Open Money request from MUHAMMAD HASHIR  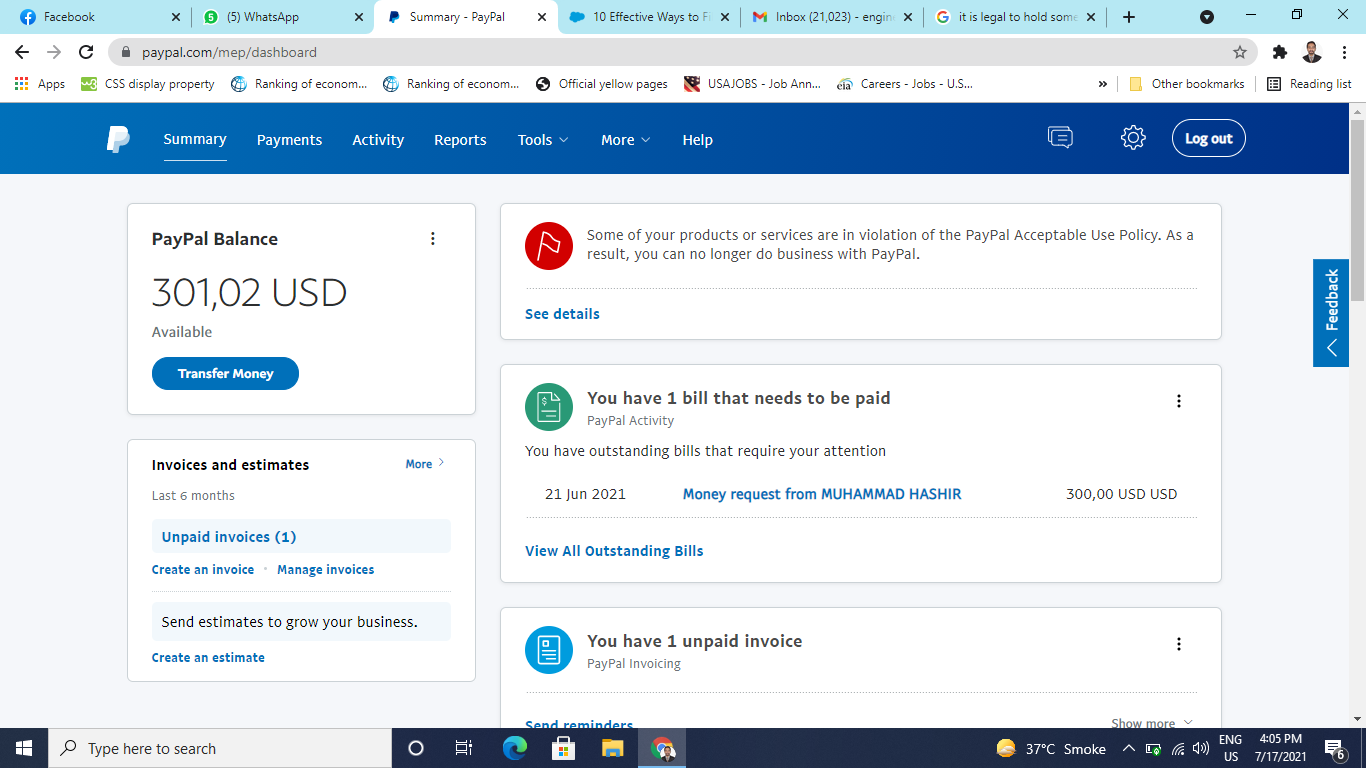[x=822, y=494]
